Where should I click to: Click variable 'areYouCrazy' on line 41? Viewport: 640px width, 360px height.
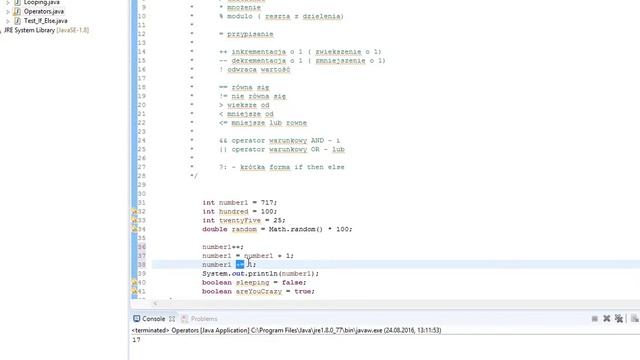click(x=259, y=291)
